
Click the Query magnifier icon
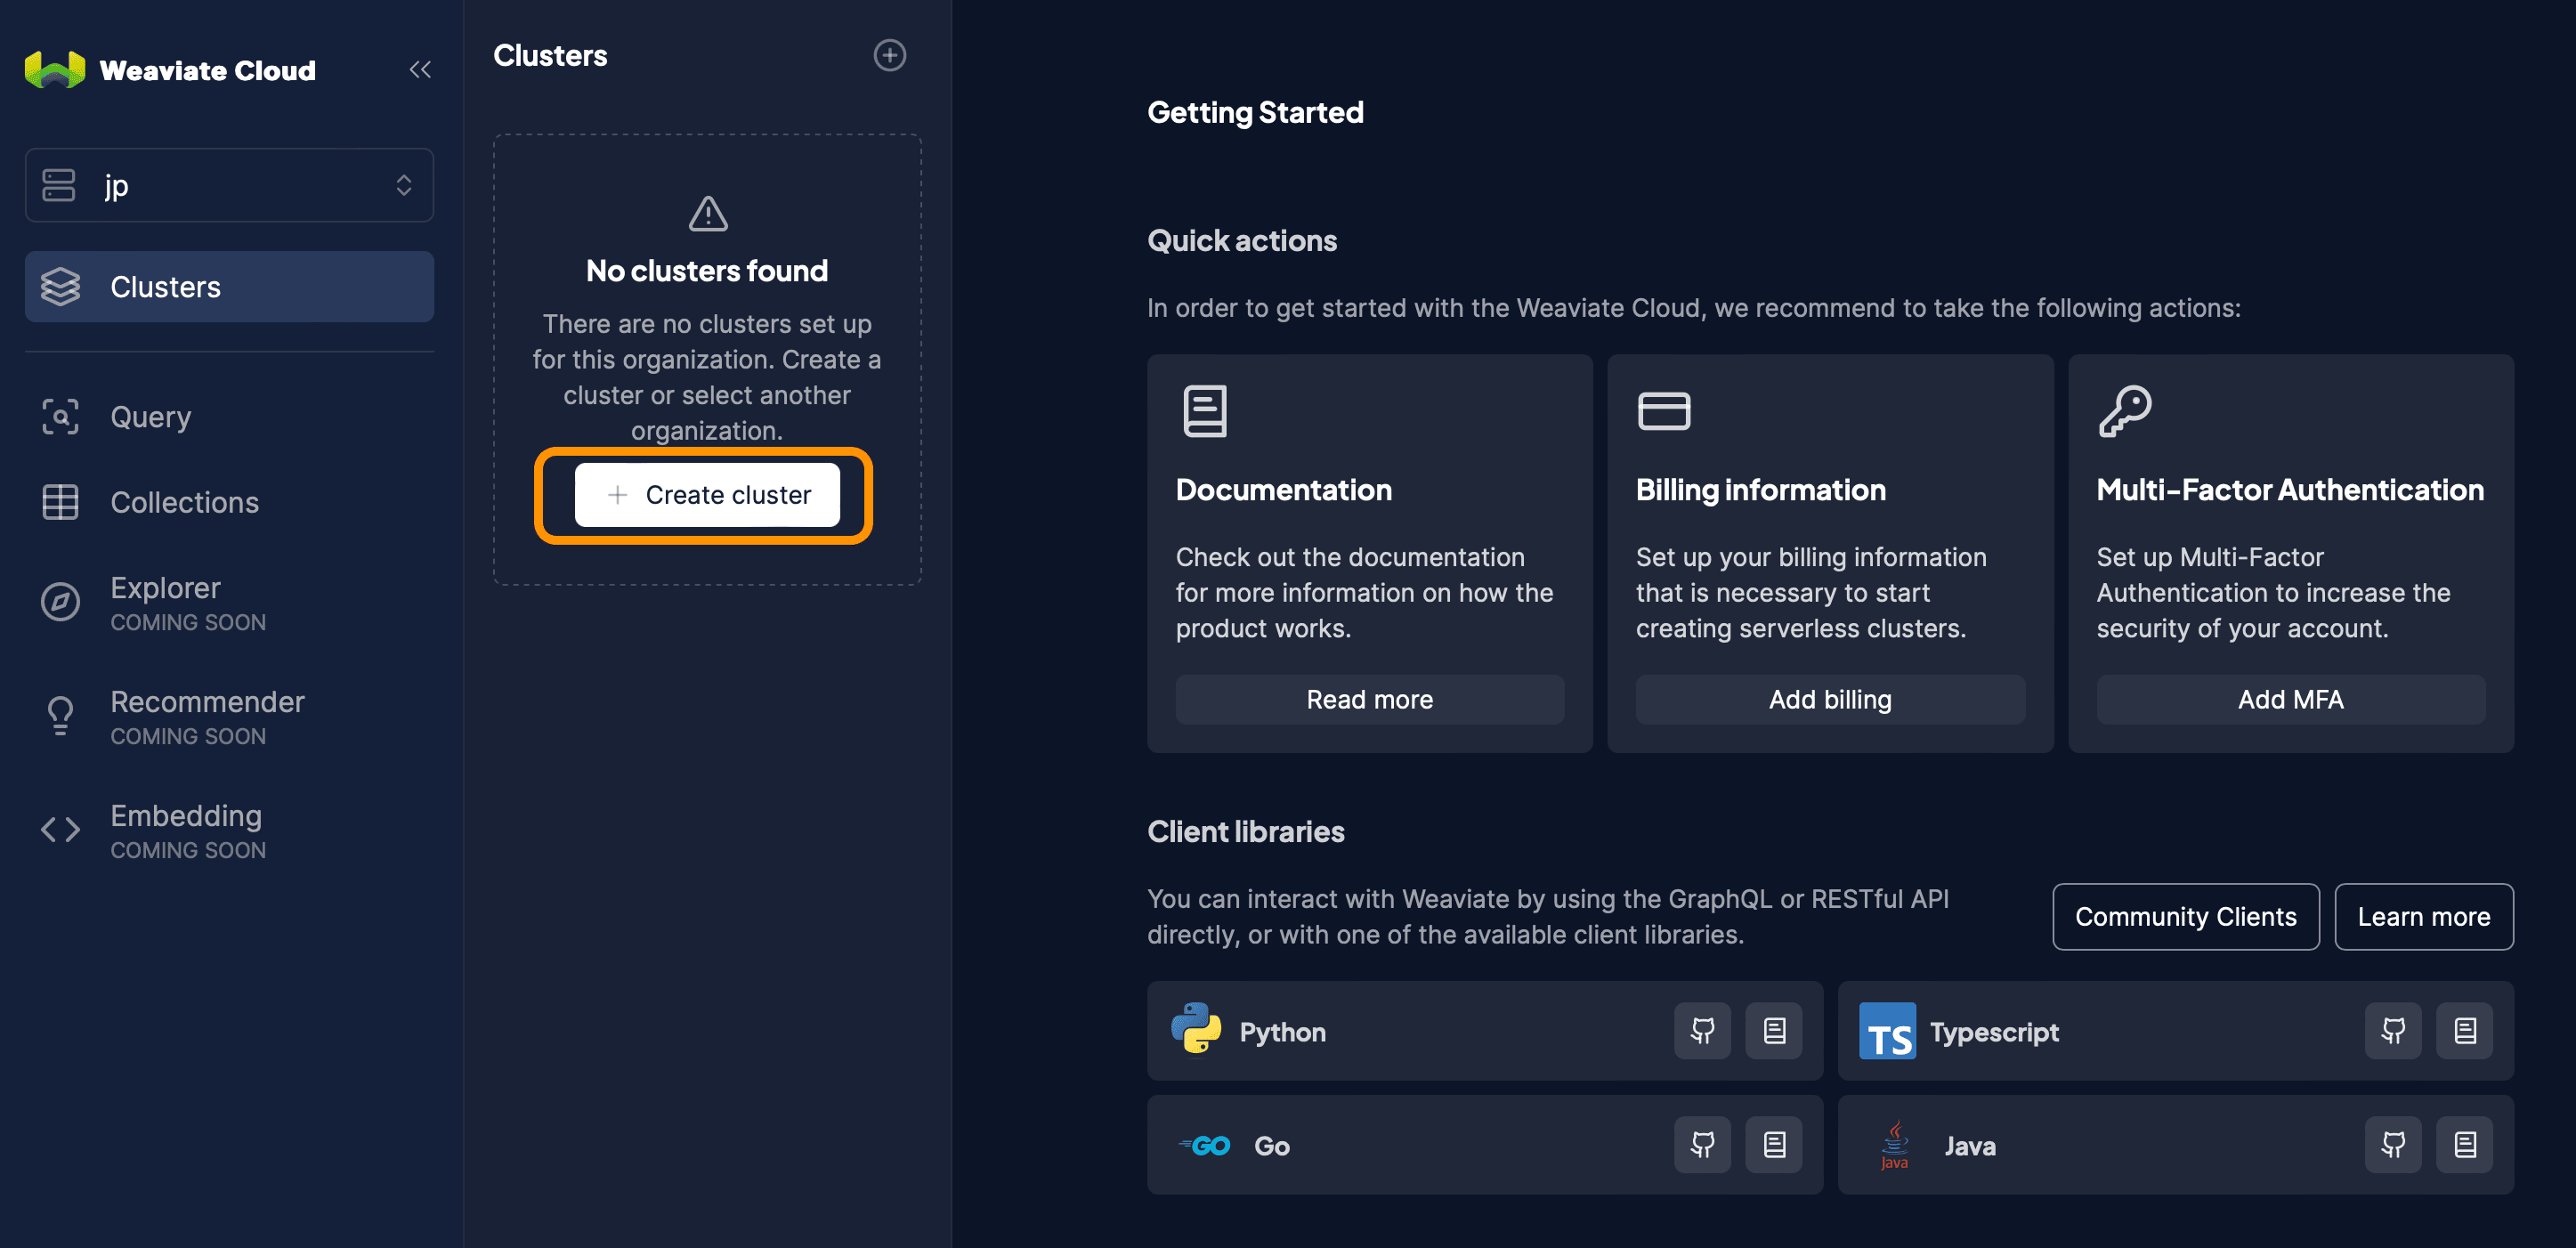[60, 417]
